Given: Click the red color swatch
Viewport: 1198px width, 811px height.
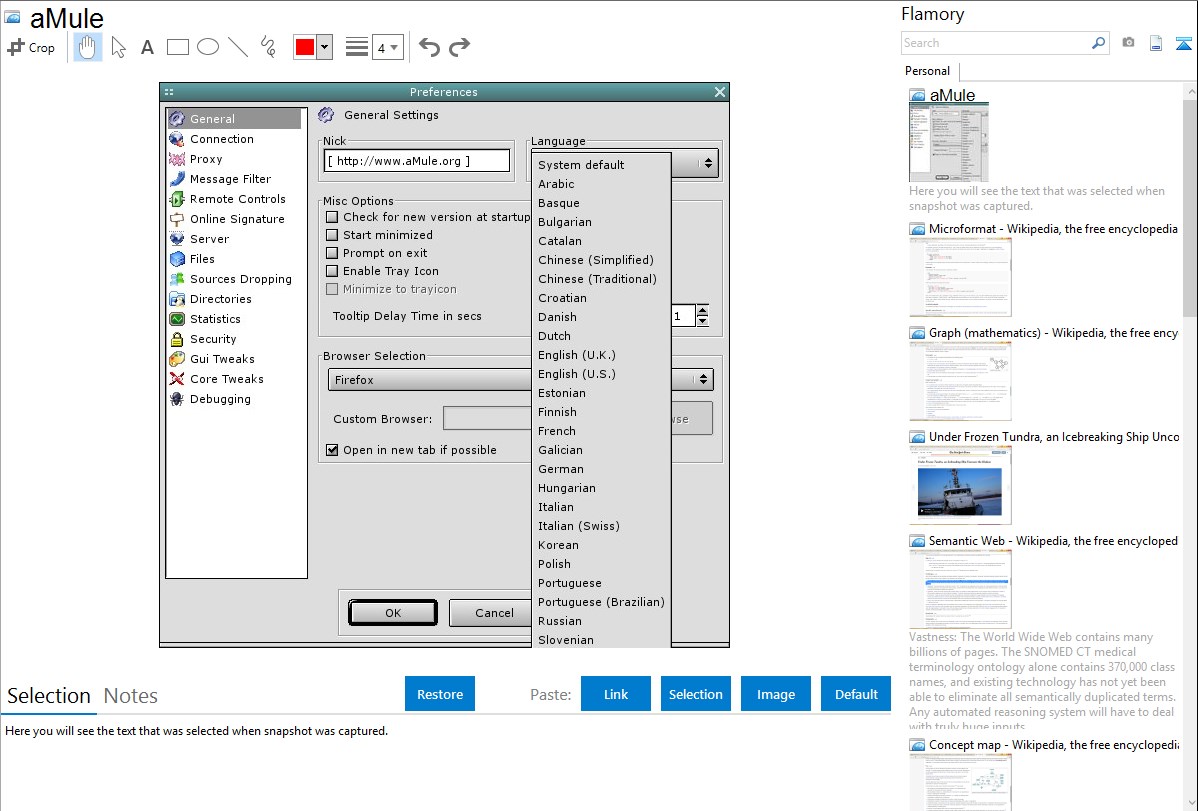Looking at the screenshot, I should tap(305, 47).
